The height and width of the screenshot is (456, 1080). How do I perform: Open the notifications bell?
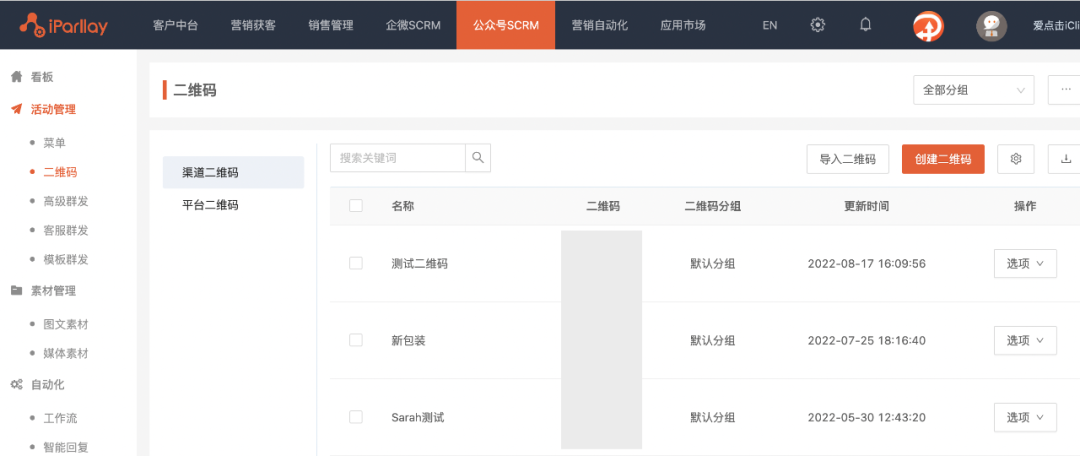(x=866, y=25)
